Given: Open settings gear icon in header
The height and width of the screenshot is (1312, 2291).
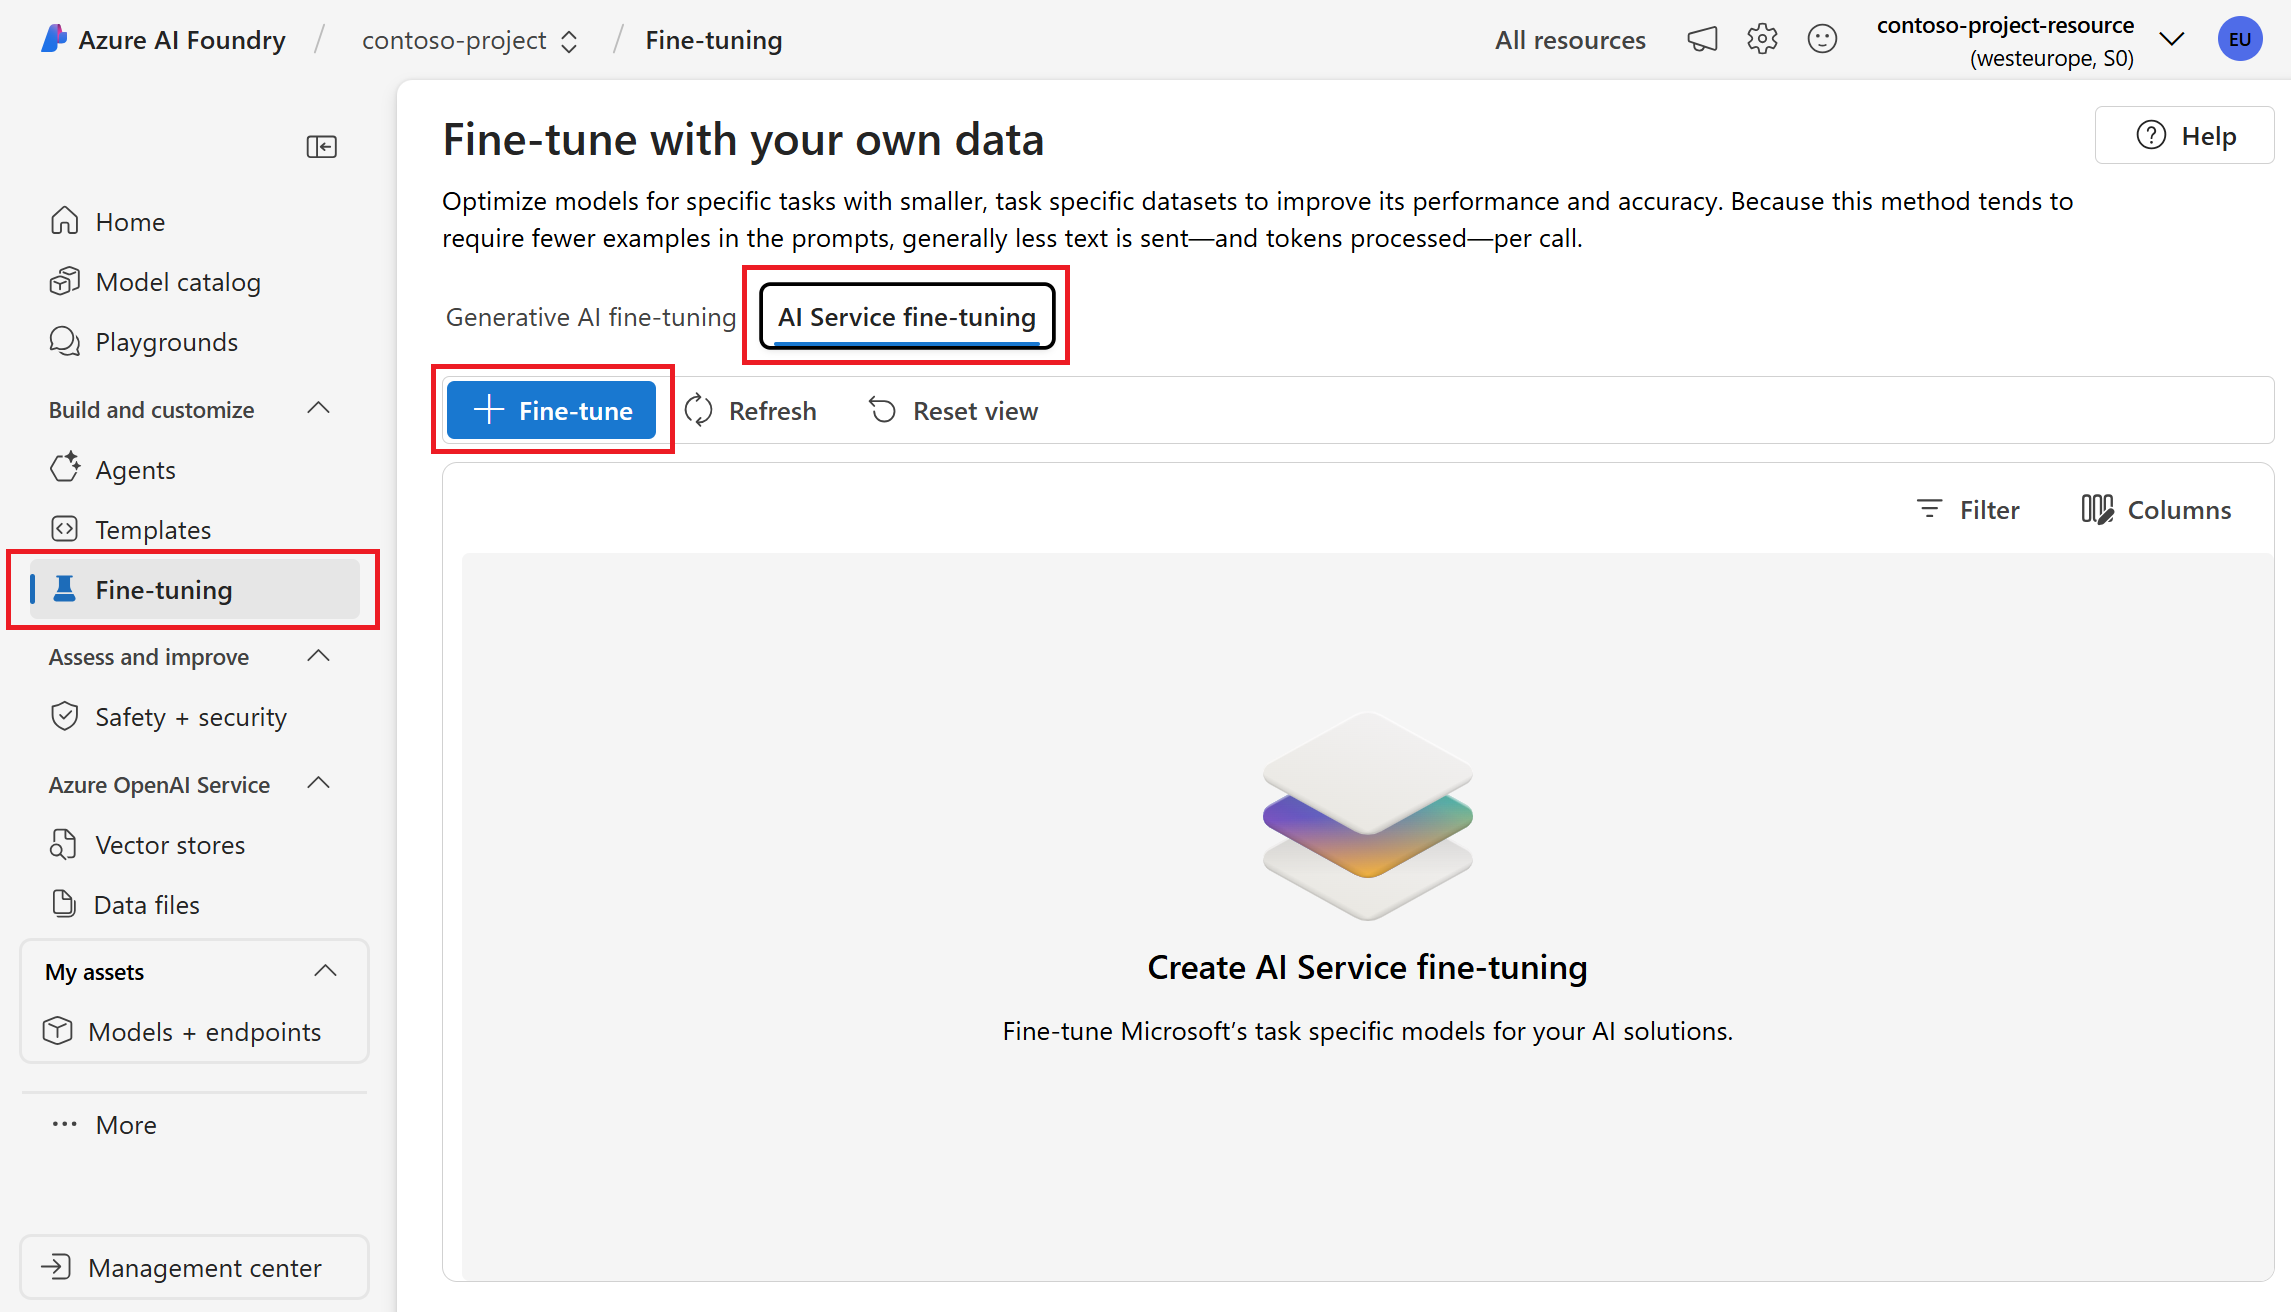Looking at the screenshot, I should 1762,40.
